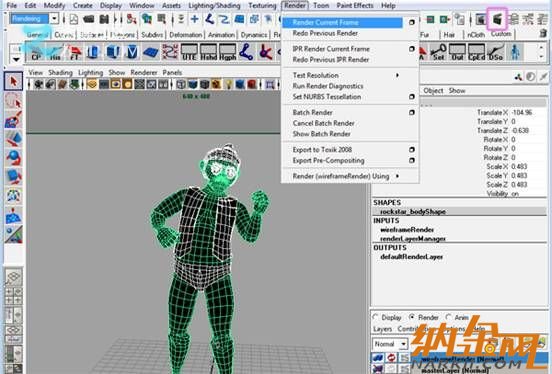Open the Rendering menu set dropdown
552x374 pixels.
point(54,19)
